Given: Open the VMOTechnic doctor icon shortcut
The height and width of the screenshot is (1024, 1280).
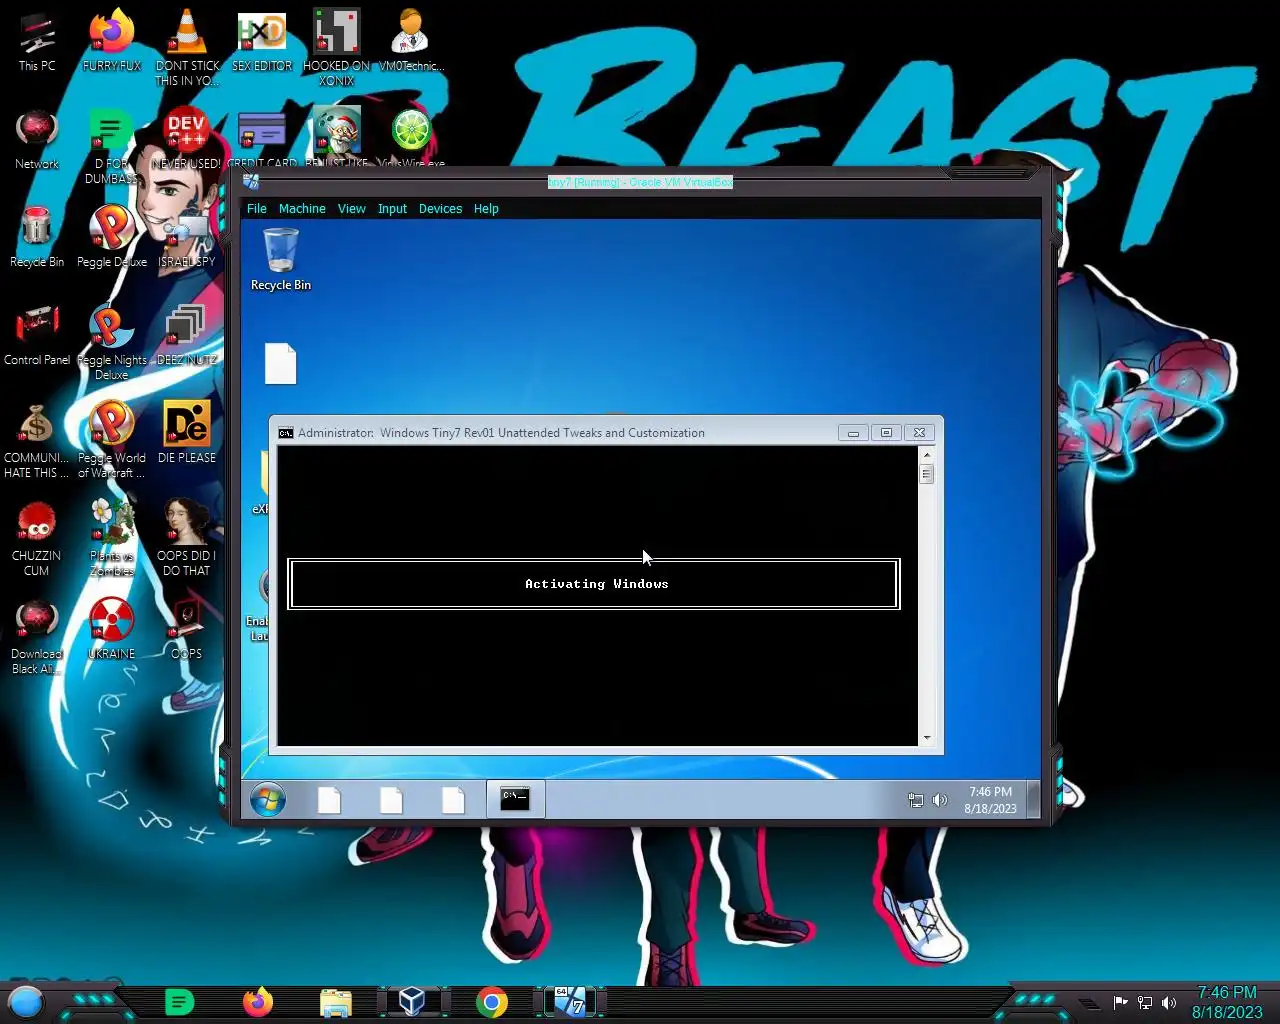Looking at the screenshot, I should (x=411, y=42).
